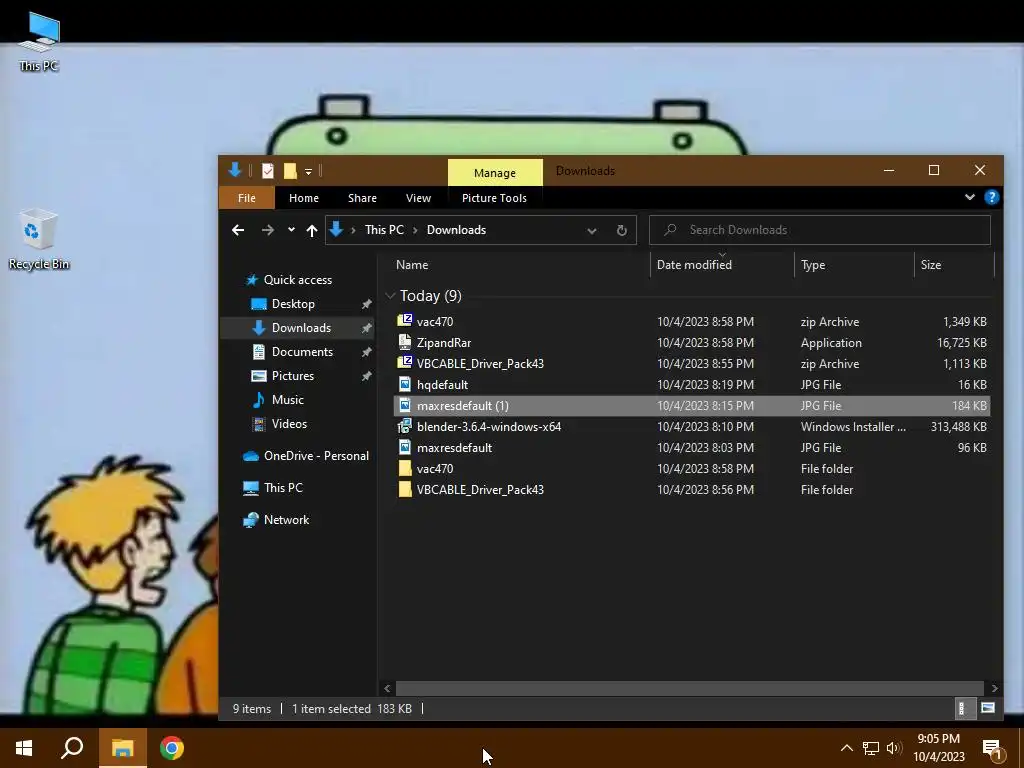Click Downloads in address breadcrumb
The image size is (1024, 768).
(x=456, y=230)
